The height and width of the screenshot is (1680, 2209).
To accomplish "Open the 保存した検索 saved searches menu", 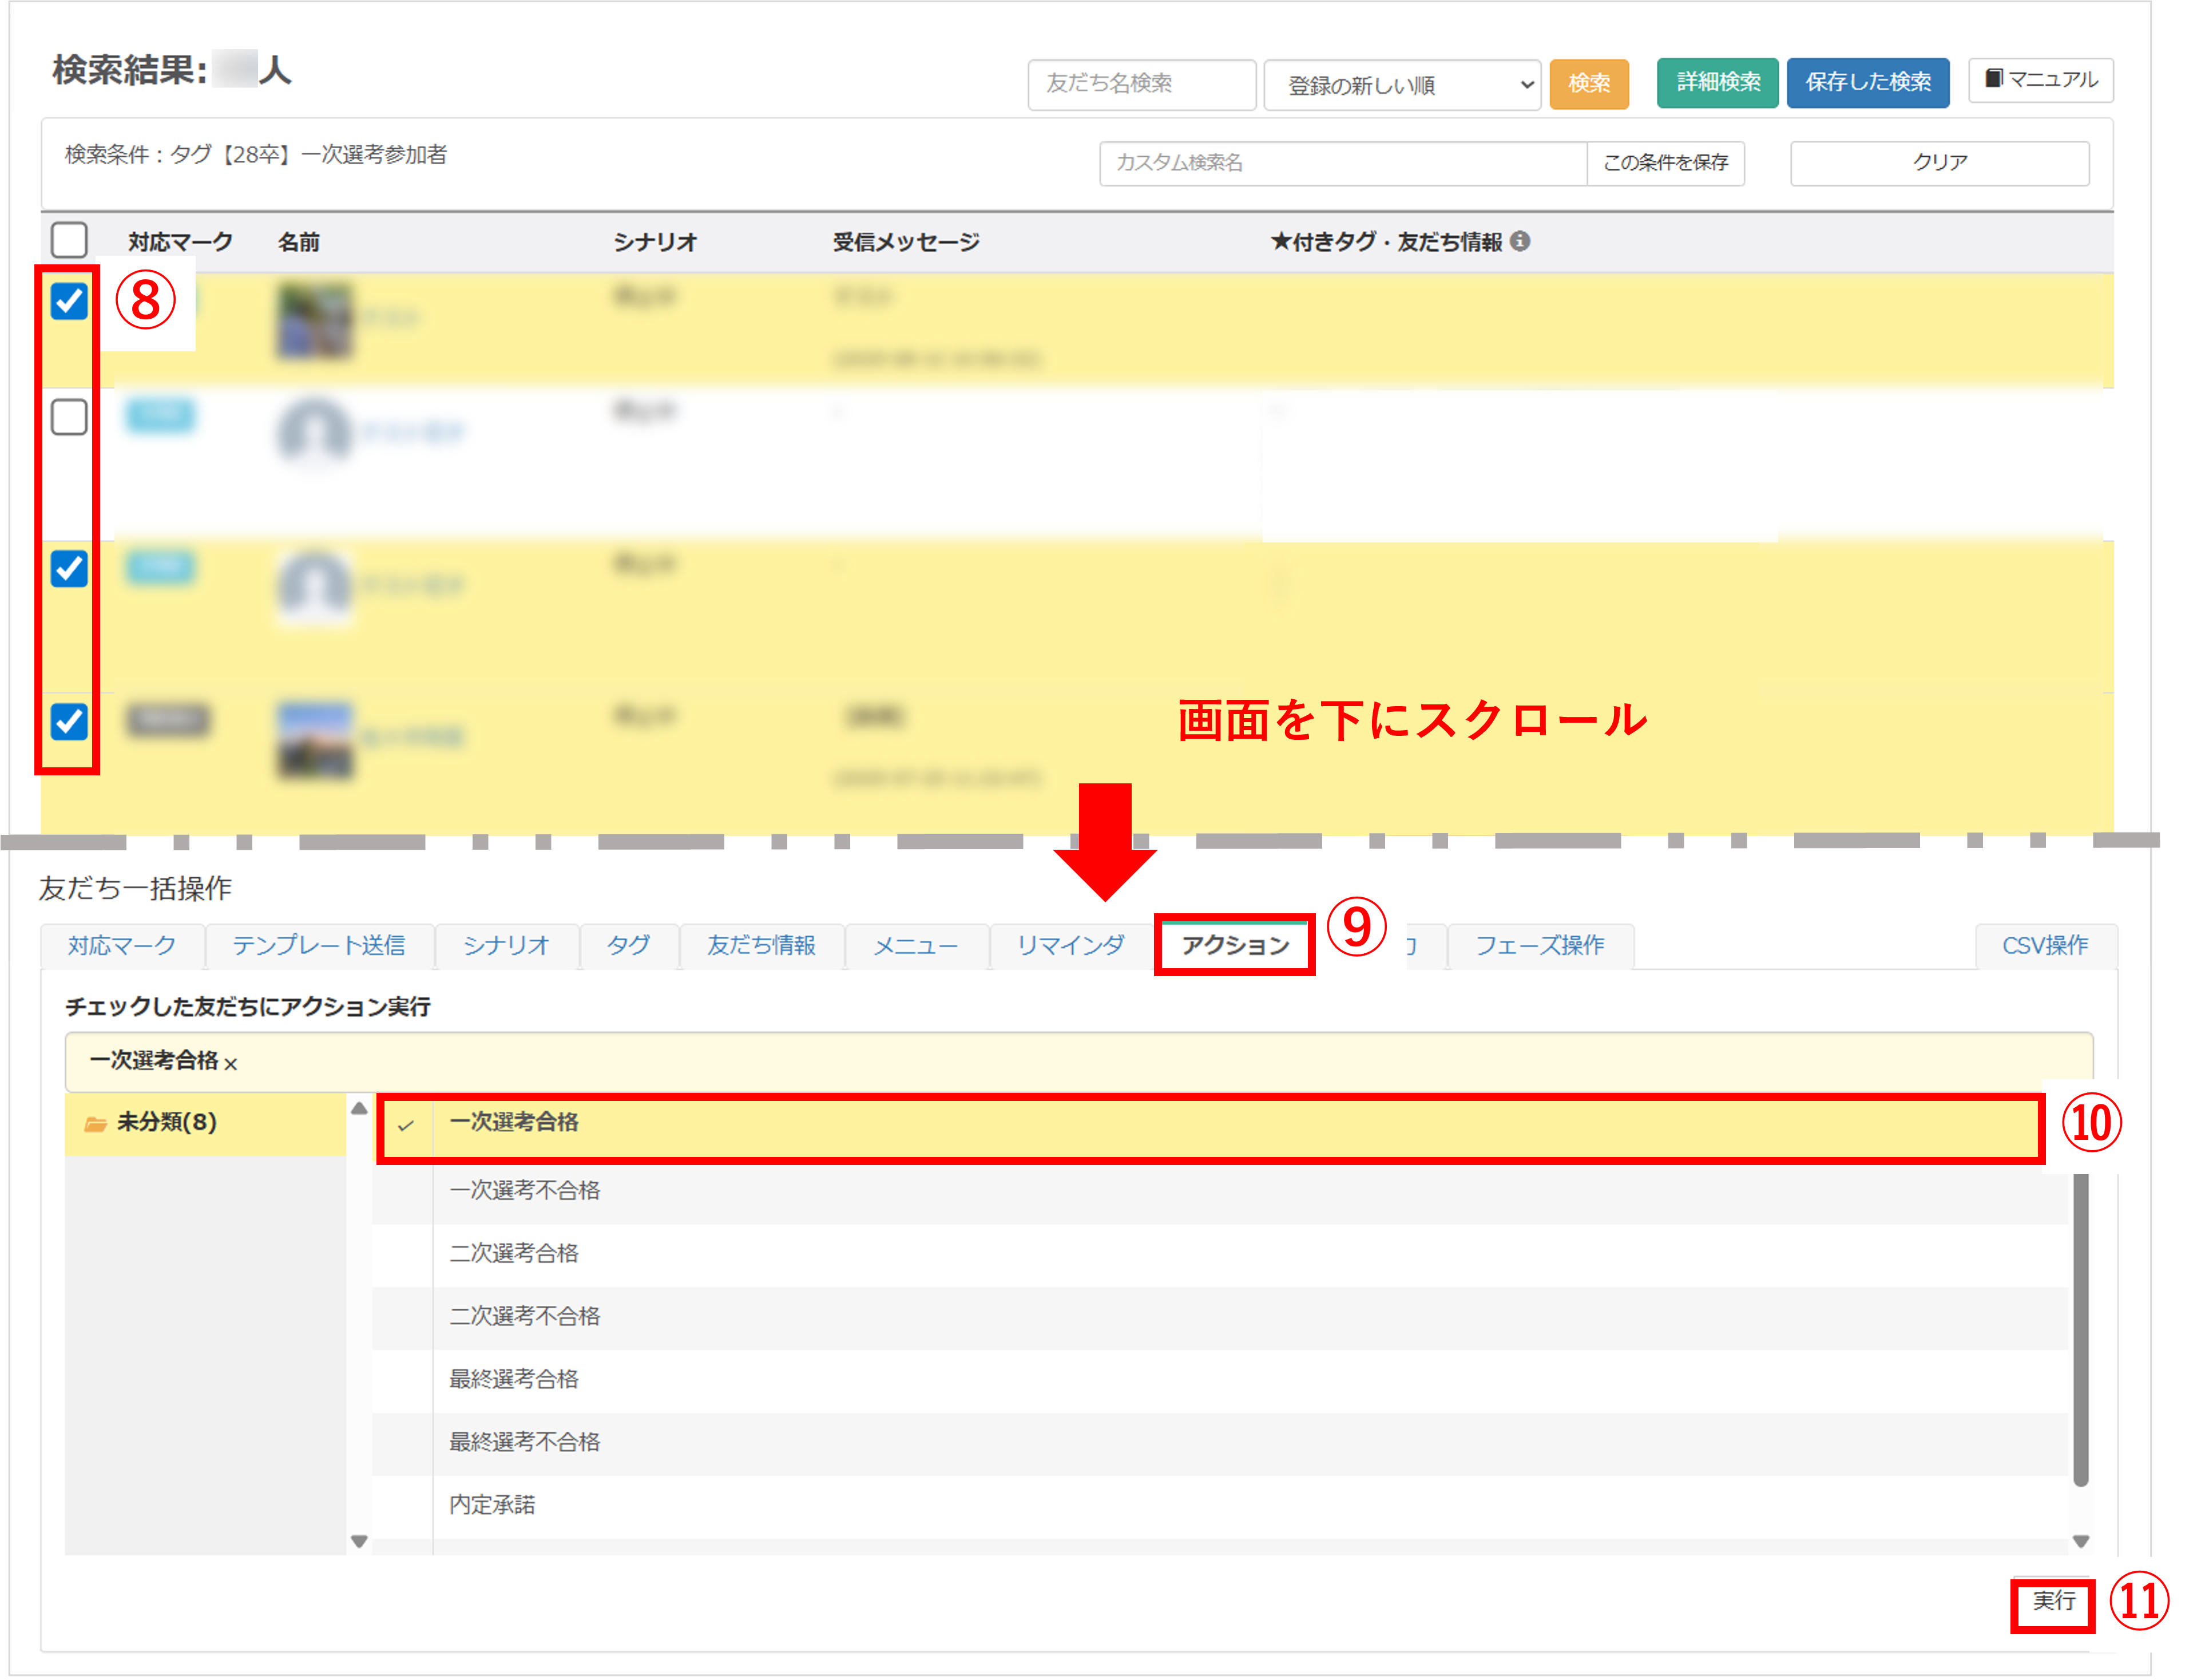I will click(x=1867, y=82).
